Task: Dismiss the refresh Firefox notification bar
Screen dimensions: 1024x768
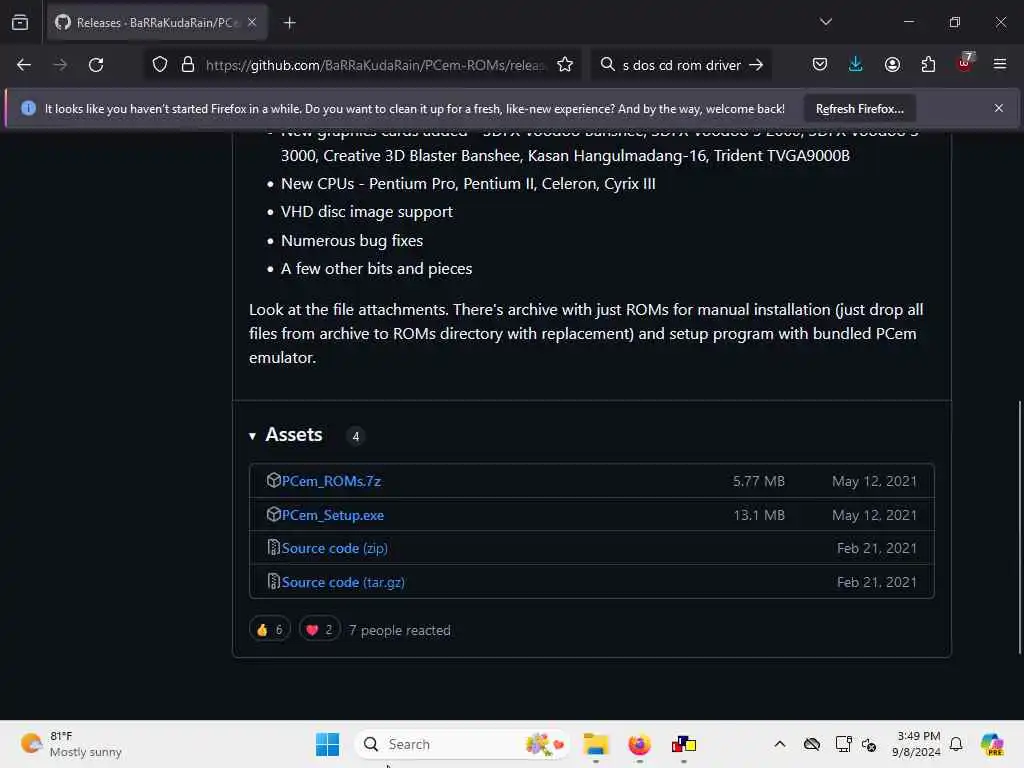Action: (999, 108)
